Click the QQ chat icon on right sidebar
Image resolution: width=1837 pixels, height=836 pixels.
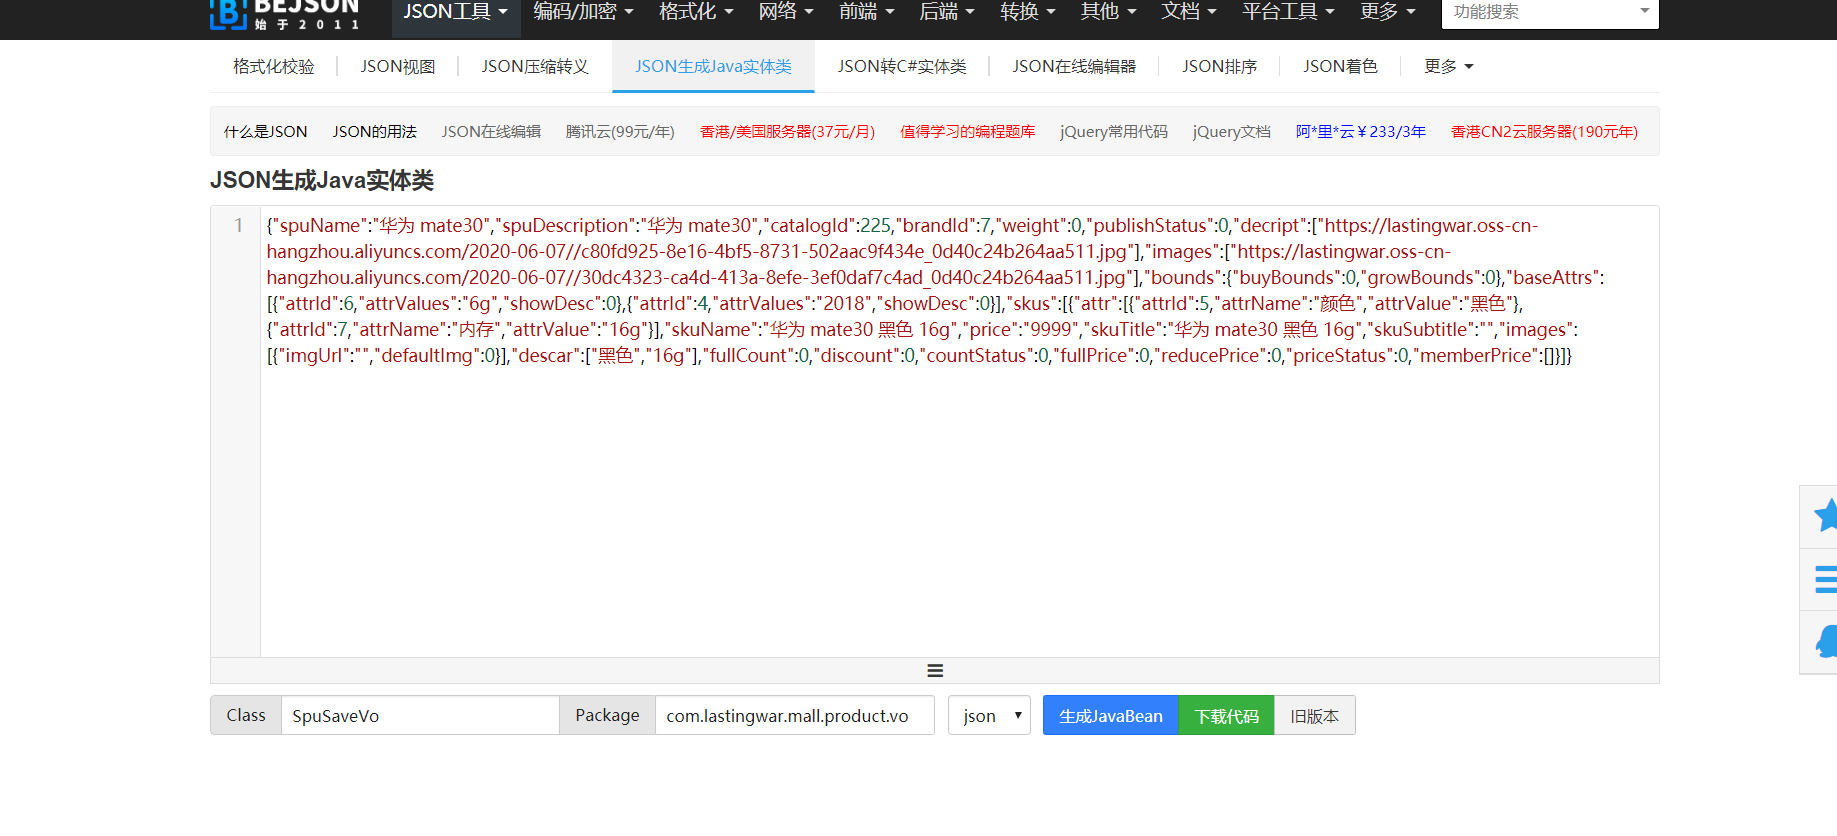tap(1826, 641)
